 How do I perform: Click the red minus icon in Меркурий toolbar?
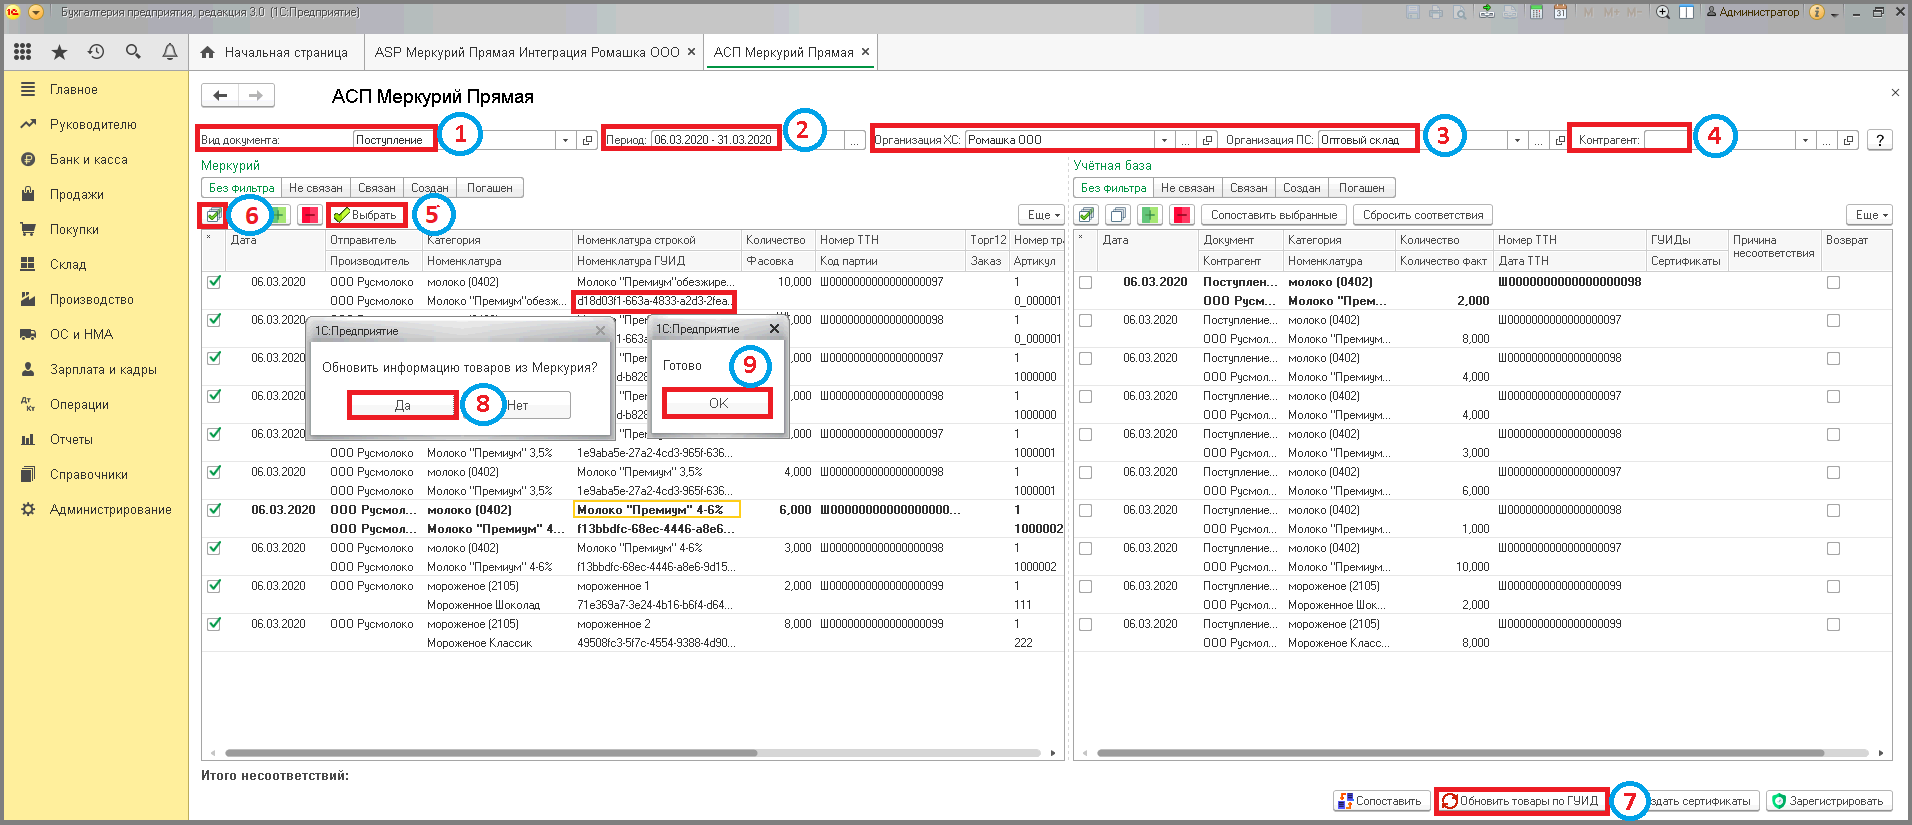[x=309, y=215]
